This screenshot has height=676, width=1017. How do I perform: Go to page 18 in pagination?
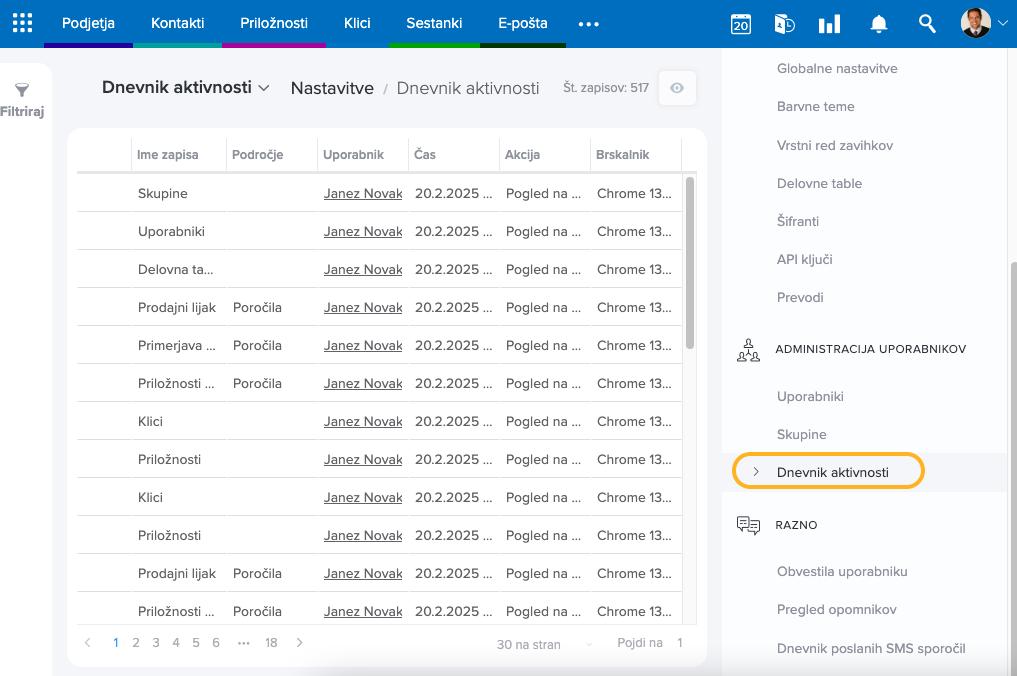[271, 643]
